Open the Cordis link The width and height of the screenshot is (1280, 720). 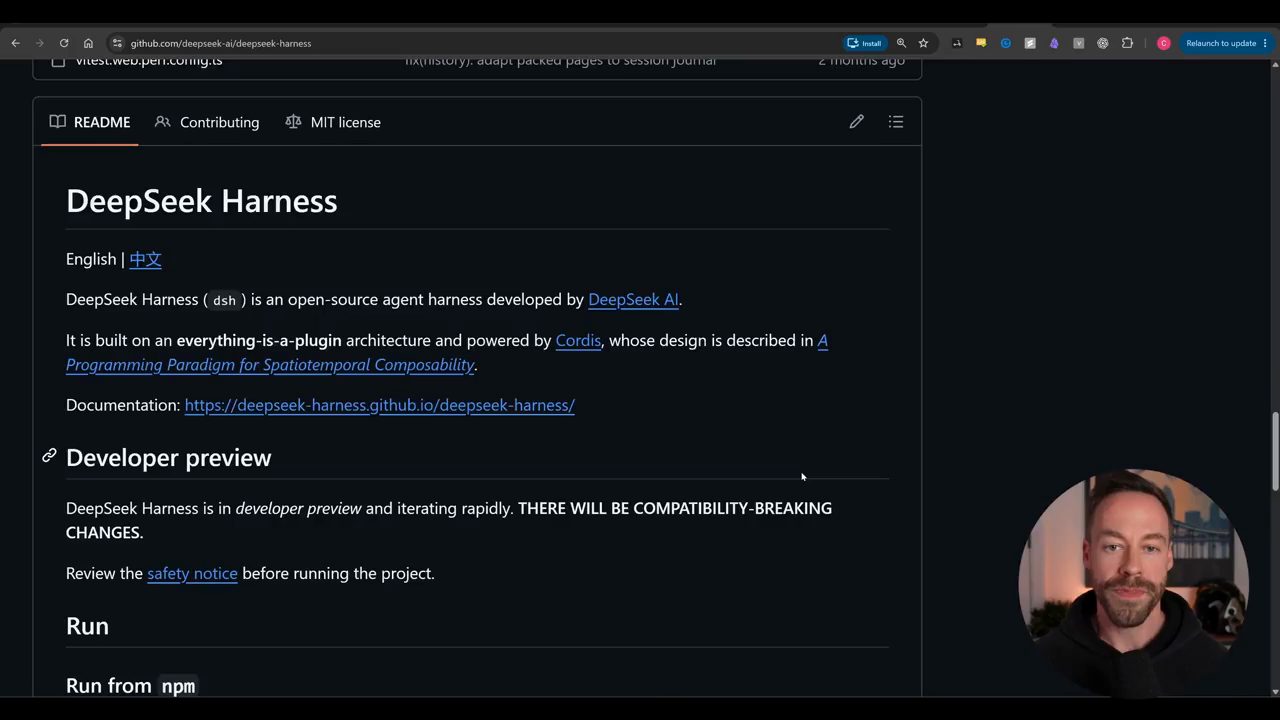pyautogui.click(x=578, y=340)
